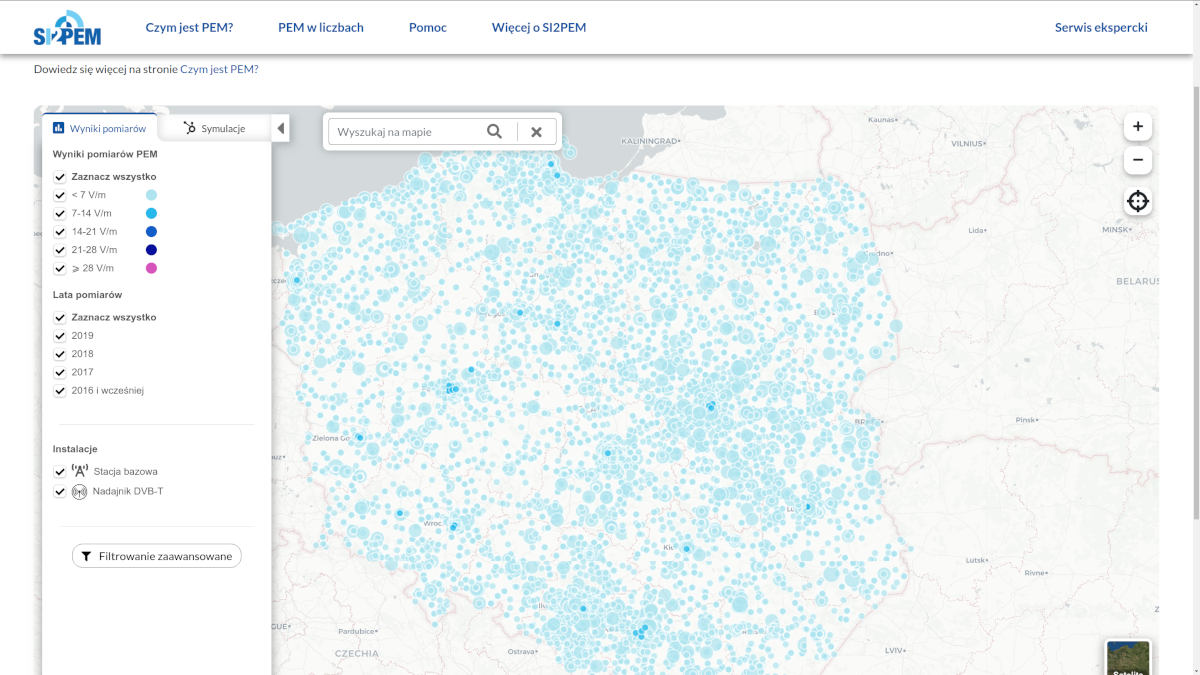Screen dimensions: 1200x675
Task: Click the pink ≥ 28 V/m color dot
Action: [x=151, y=268]
